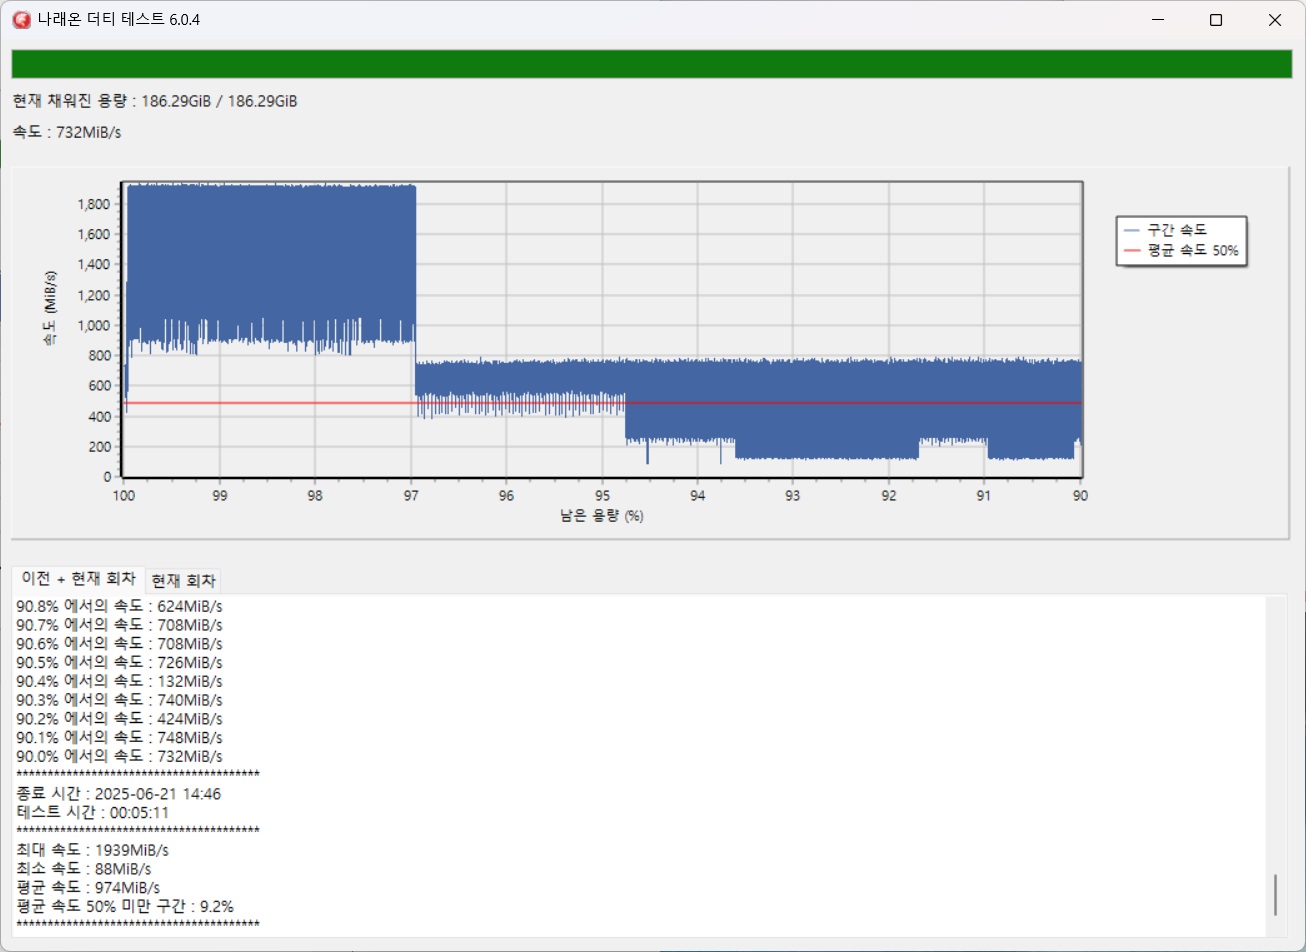Select the '이전 + 현재 회차' tab
The image size is (1306, 952).
coord(78,579)
